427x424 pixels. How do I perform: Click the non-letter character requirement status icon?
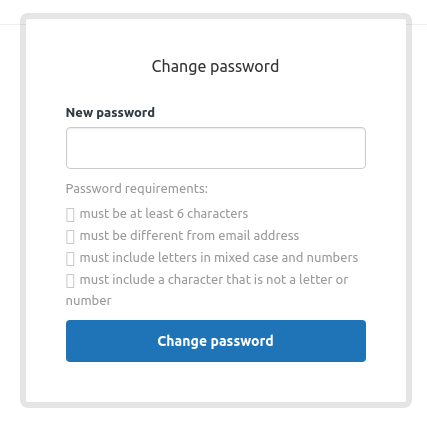[70, 281]
